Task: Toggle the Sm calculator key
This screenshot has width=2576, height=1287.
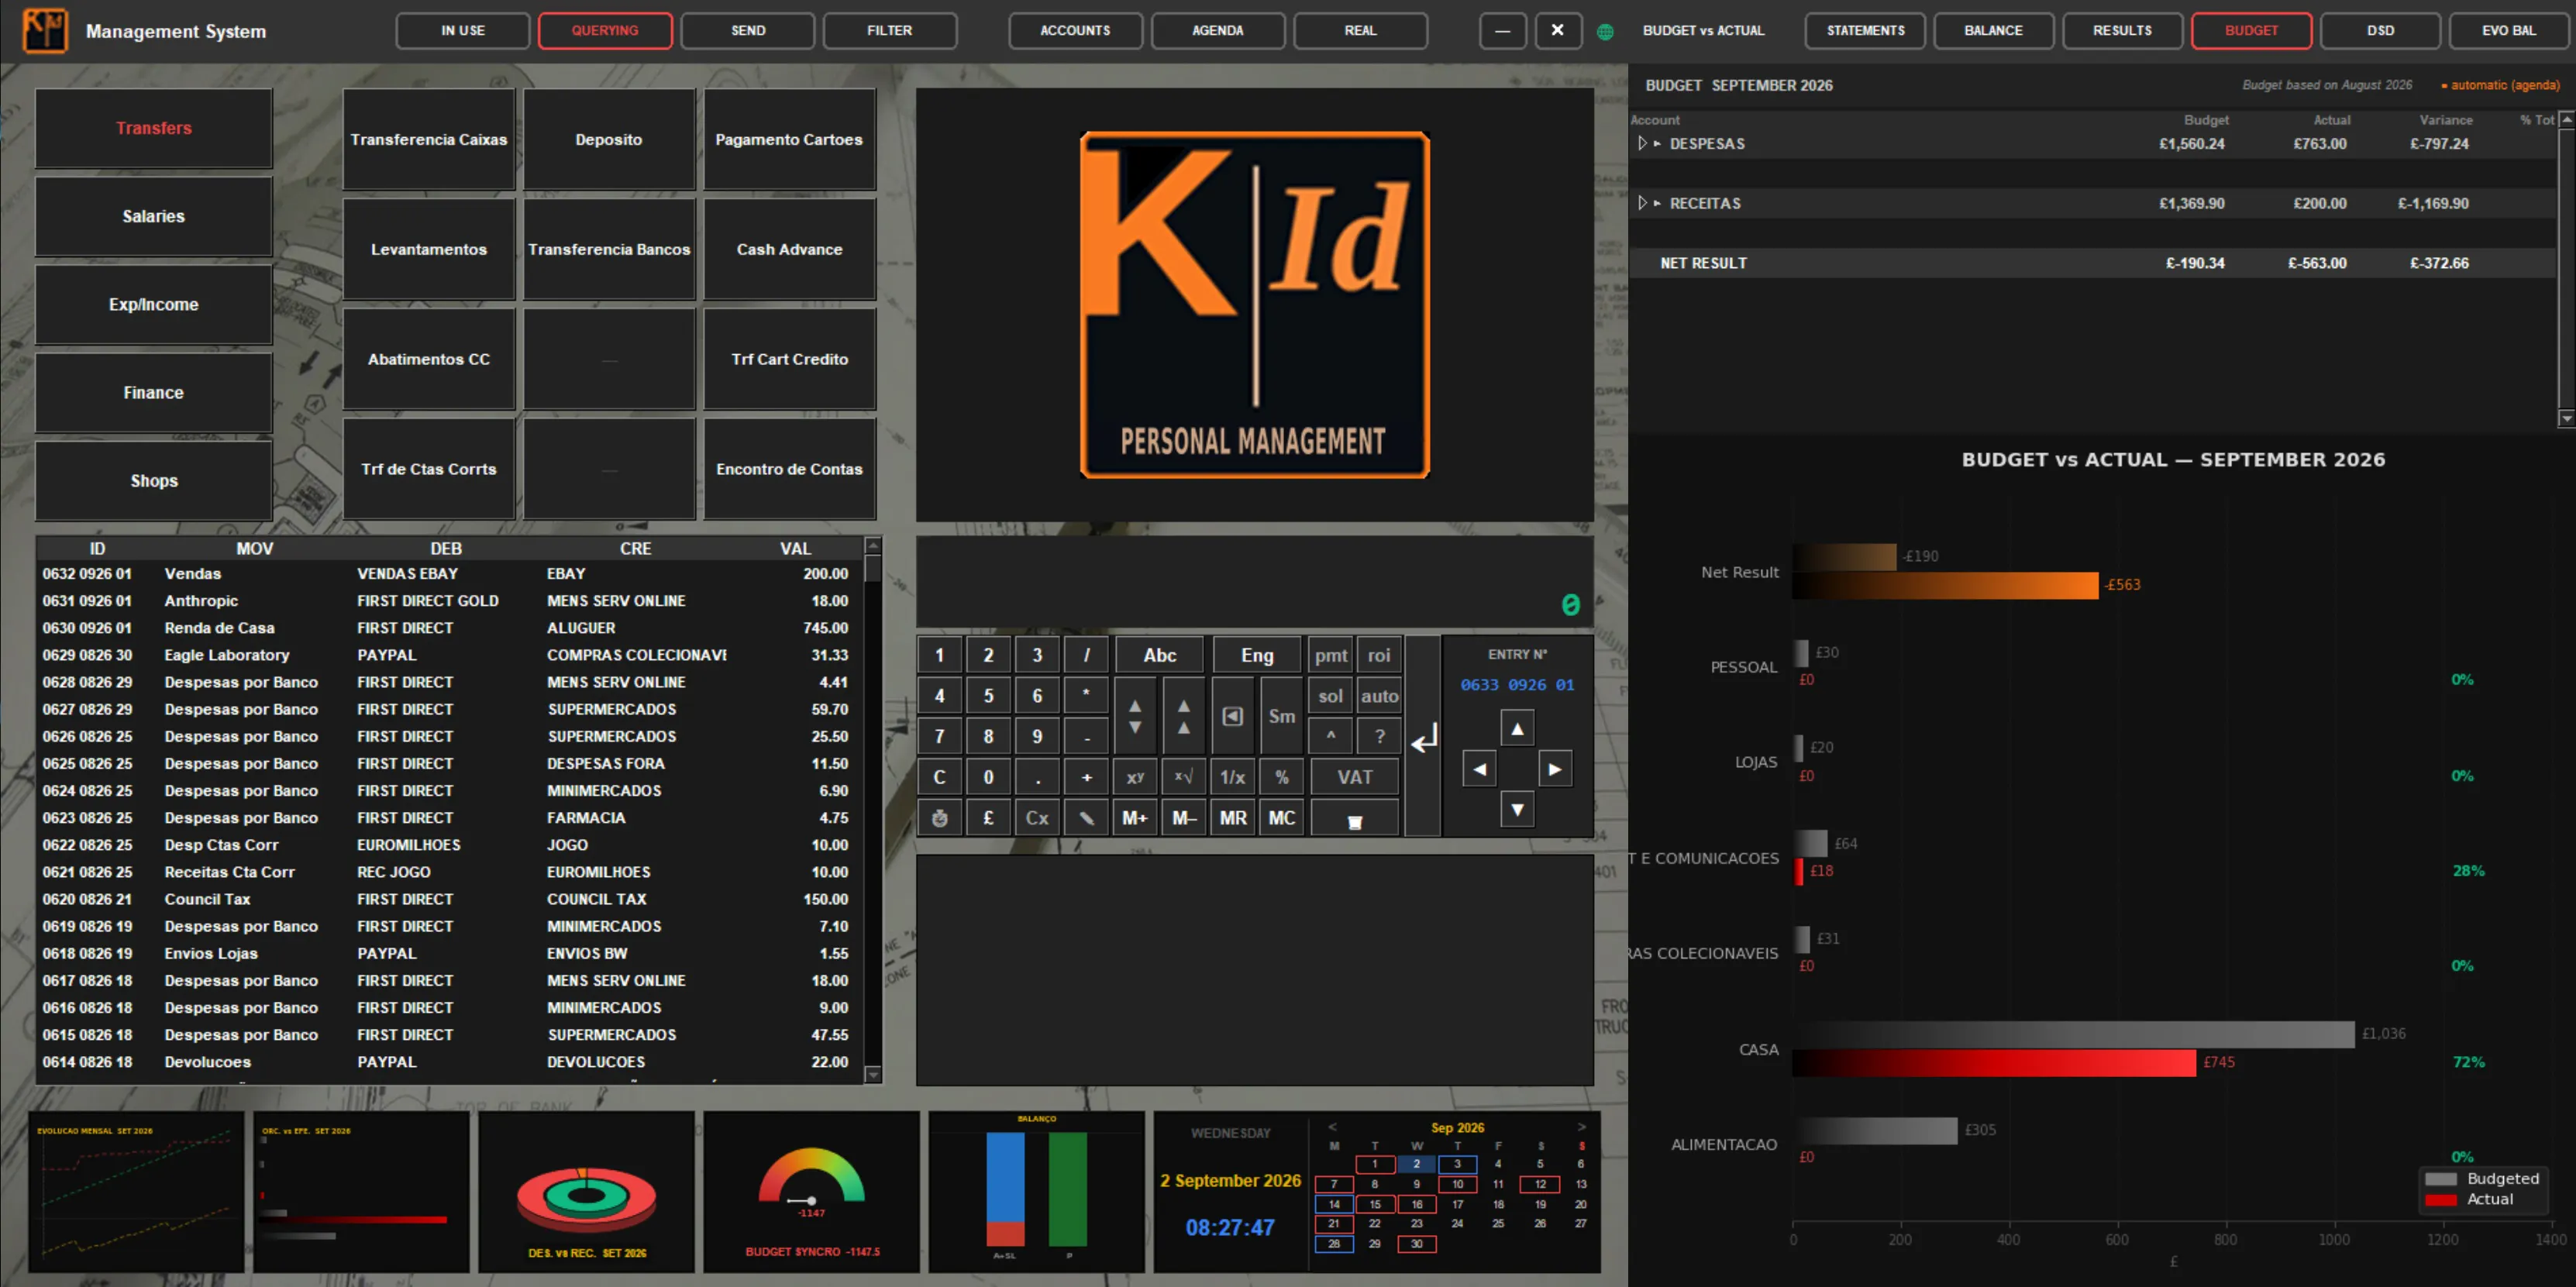Action: [1282, 716]
